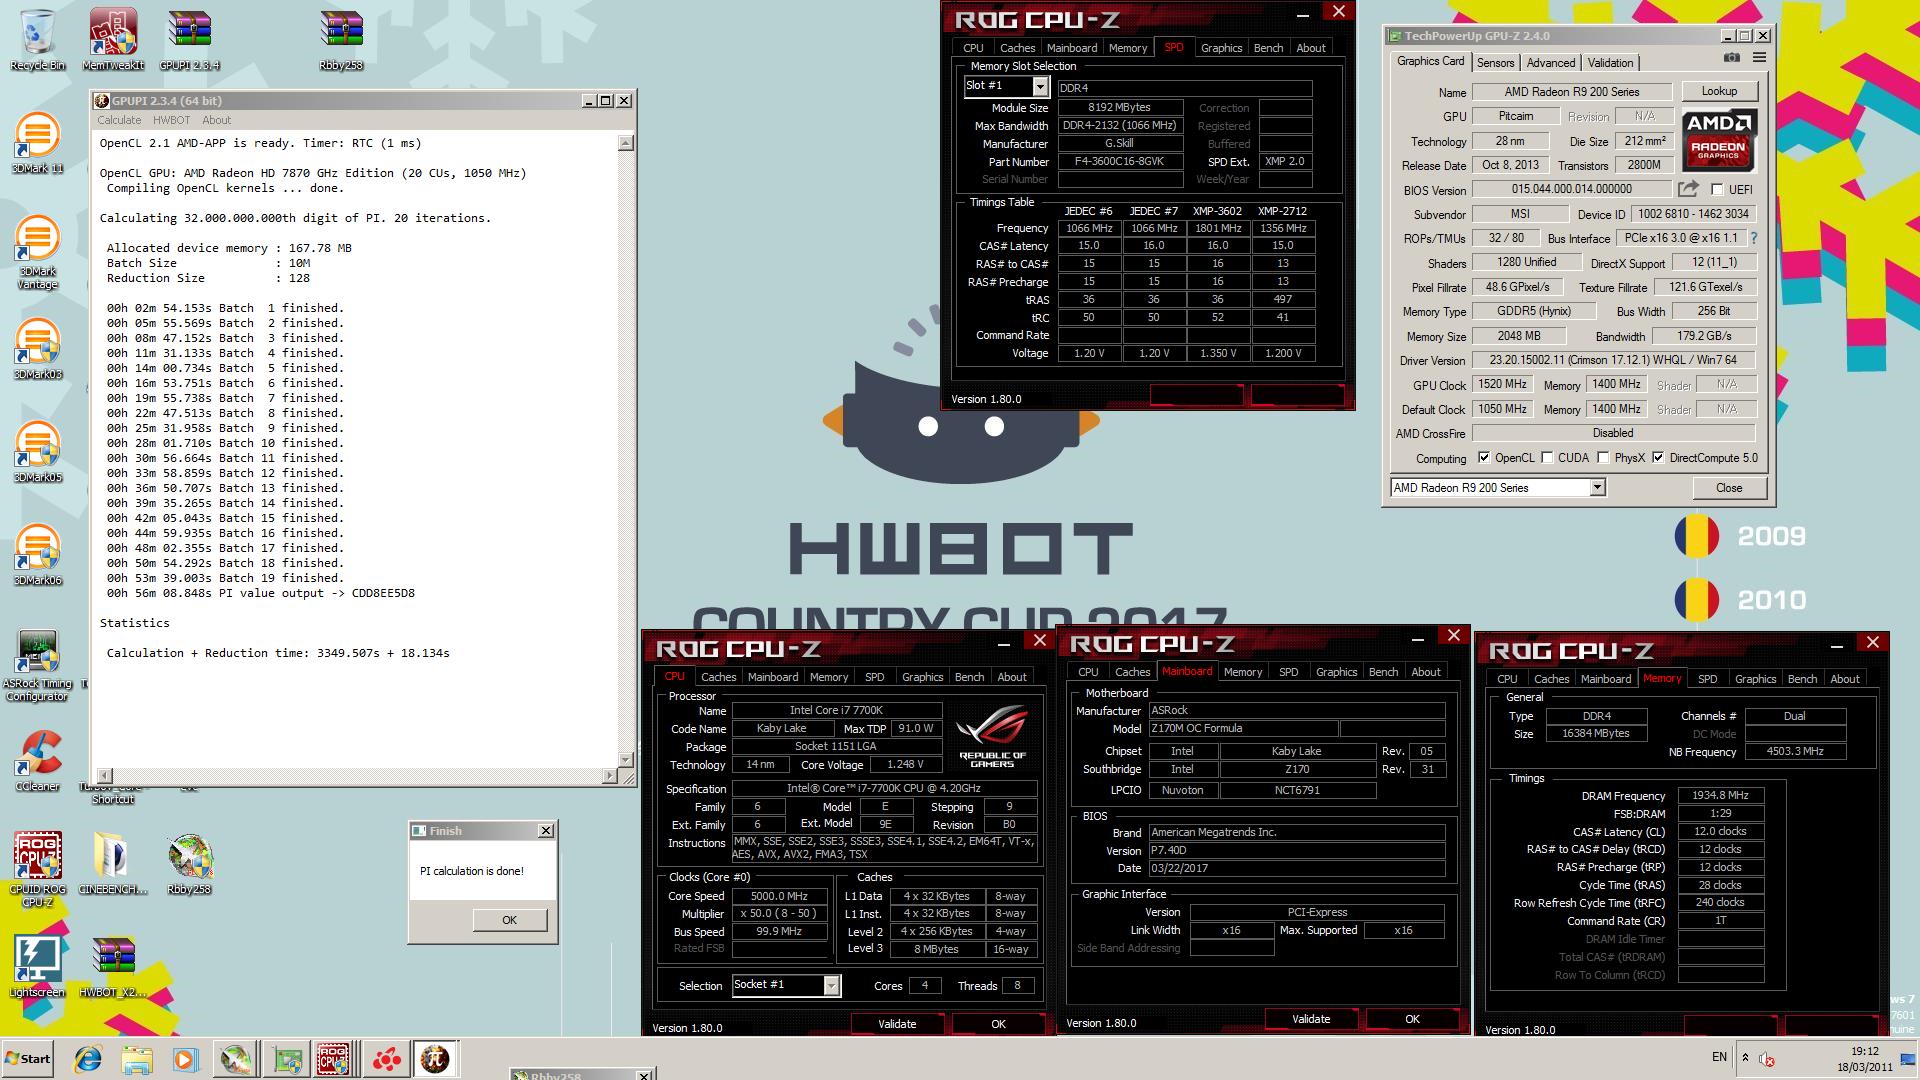Expand the Socket #1 selection dropdown
Image resolution: width=1920 pixels, height=1080 pixels.
pyautogui.click(x=831, y=985)
